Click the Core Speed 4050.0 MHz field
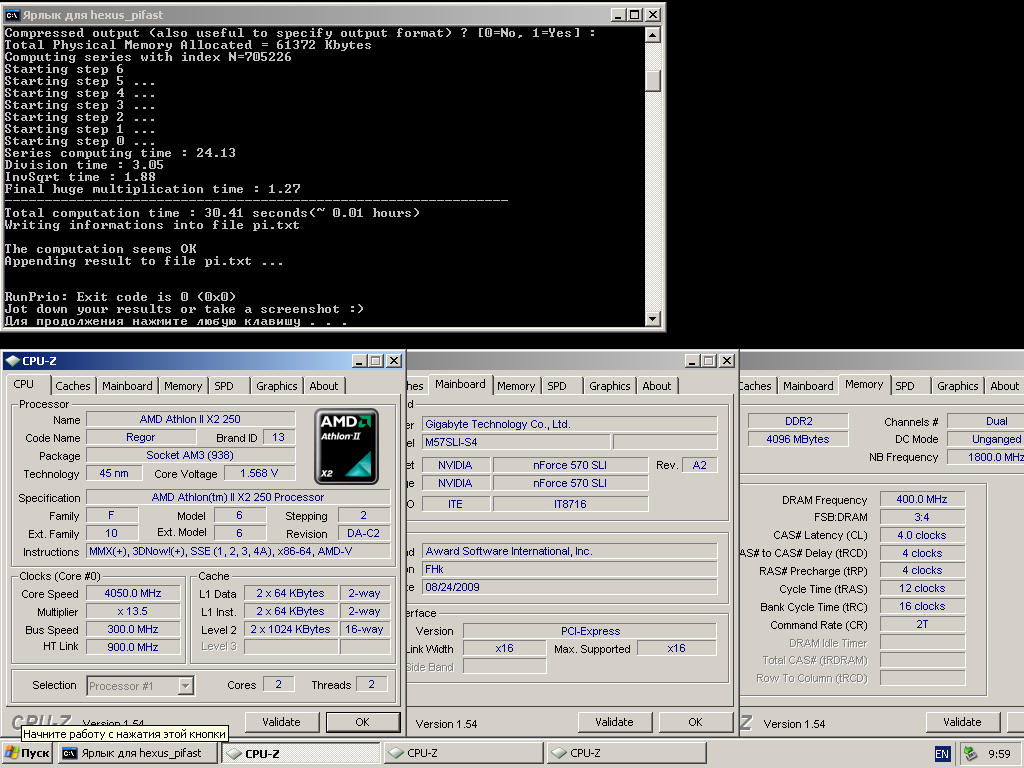1024x768 pixels. pyautogui.click(x=133, y=593)
